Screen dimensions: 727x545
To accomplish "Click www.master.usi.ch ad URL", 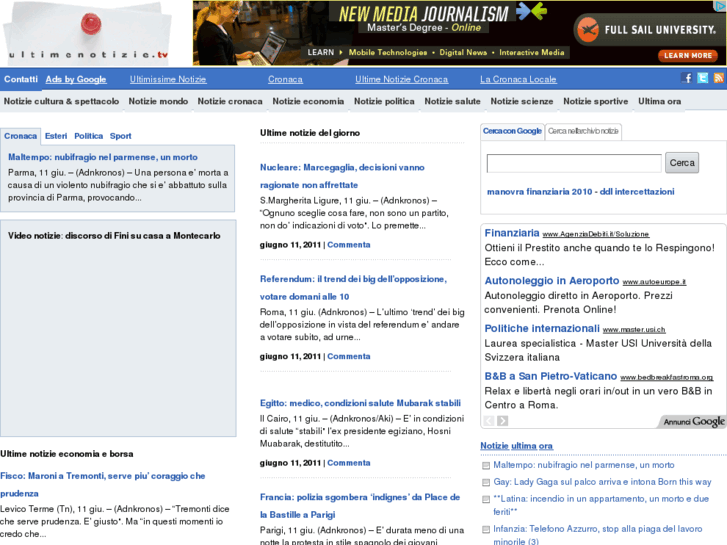I will pyautogui.click(x=634, y=330).
